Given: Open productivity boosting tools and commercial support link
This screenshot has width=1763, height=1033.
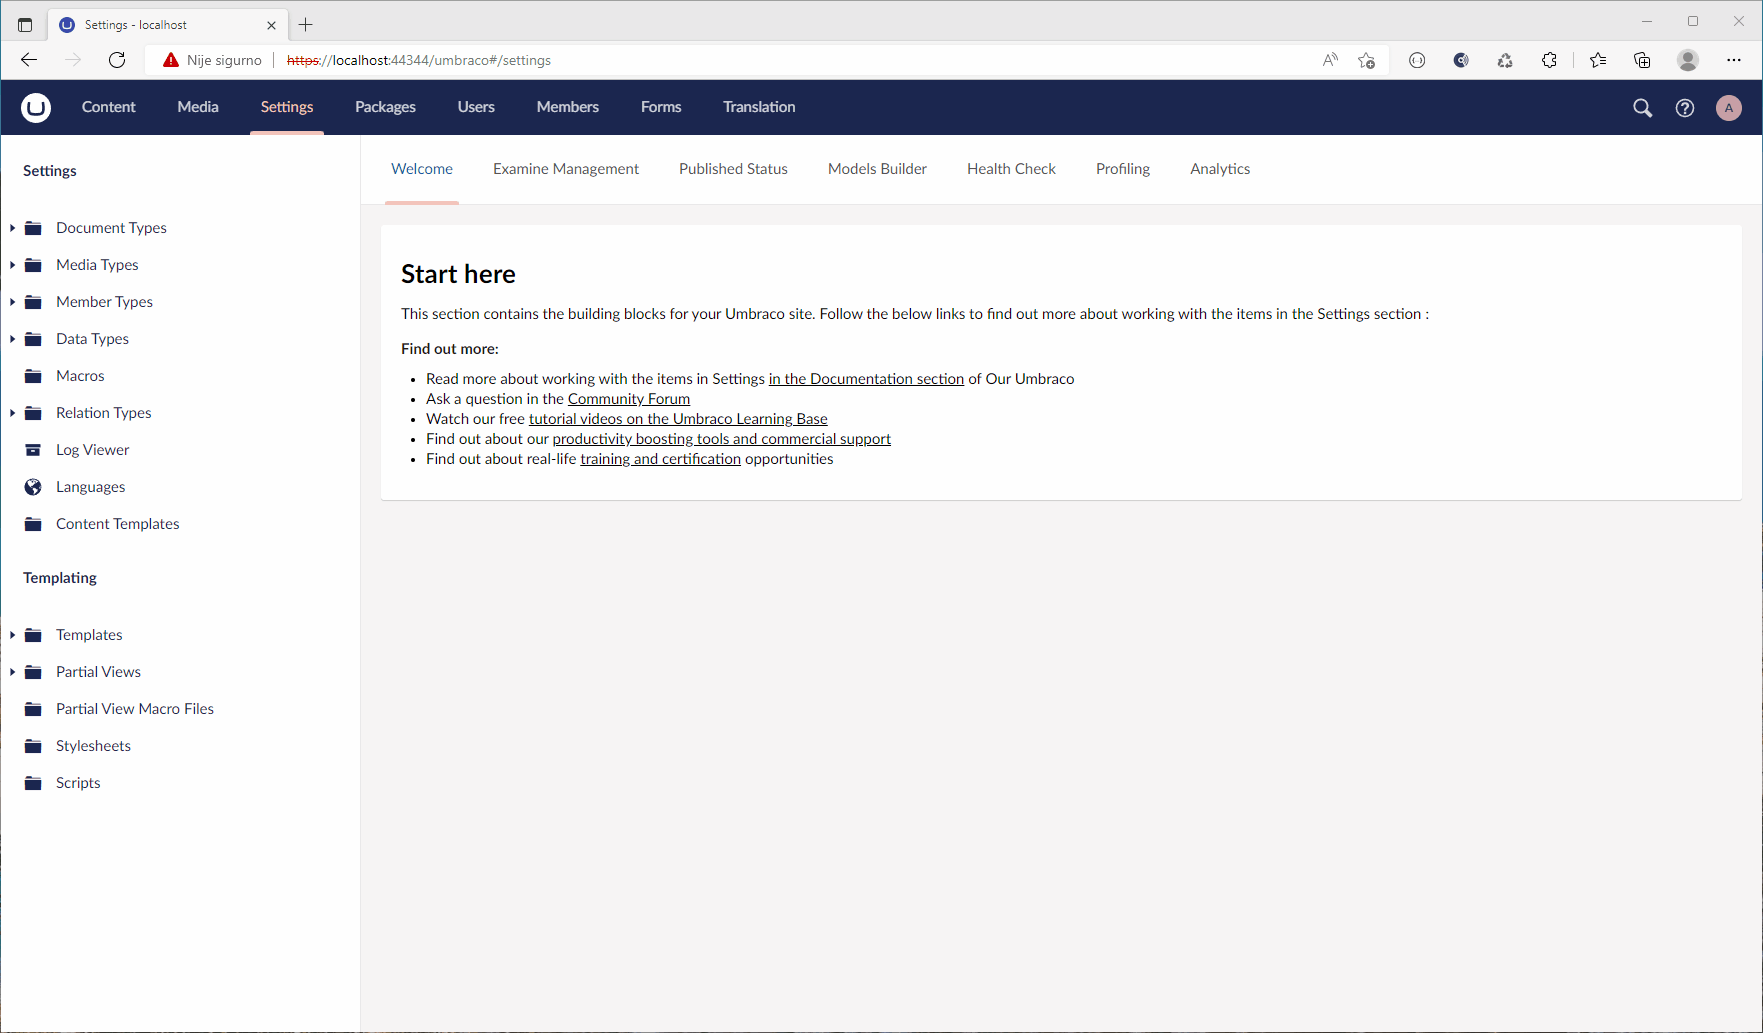Looking at the screenshot, I should (x=721, y=439).
